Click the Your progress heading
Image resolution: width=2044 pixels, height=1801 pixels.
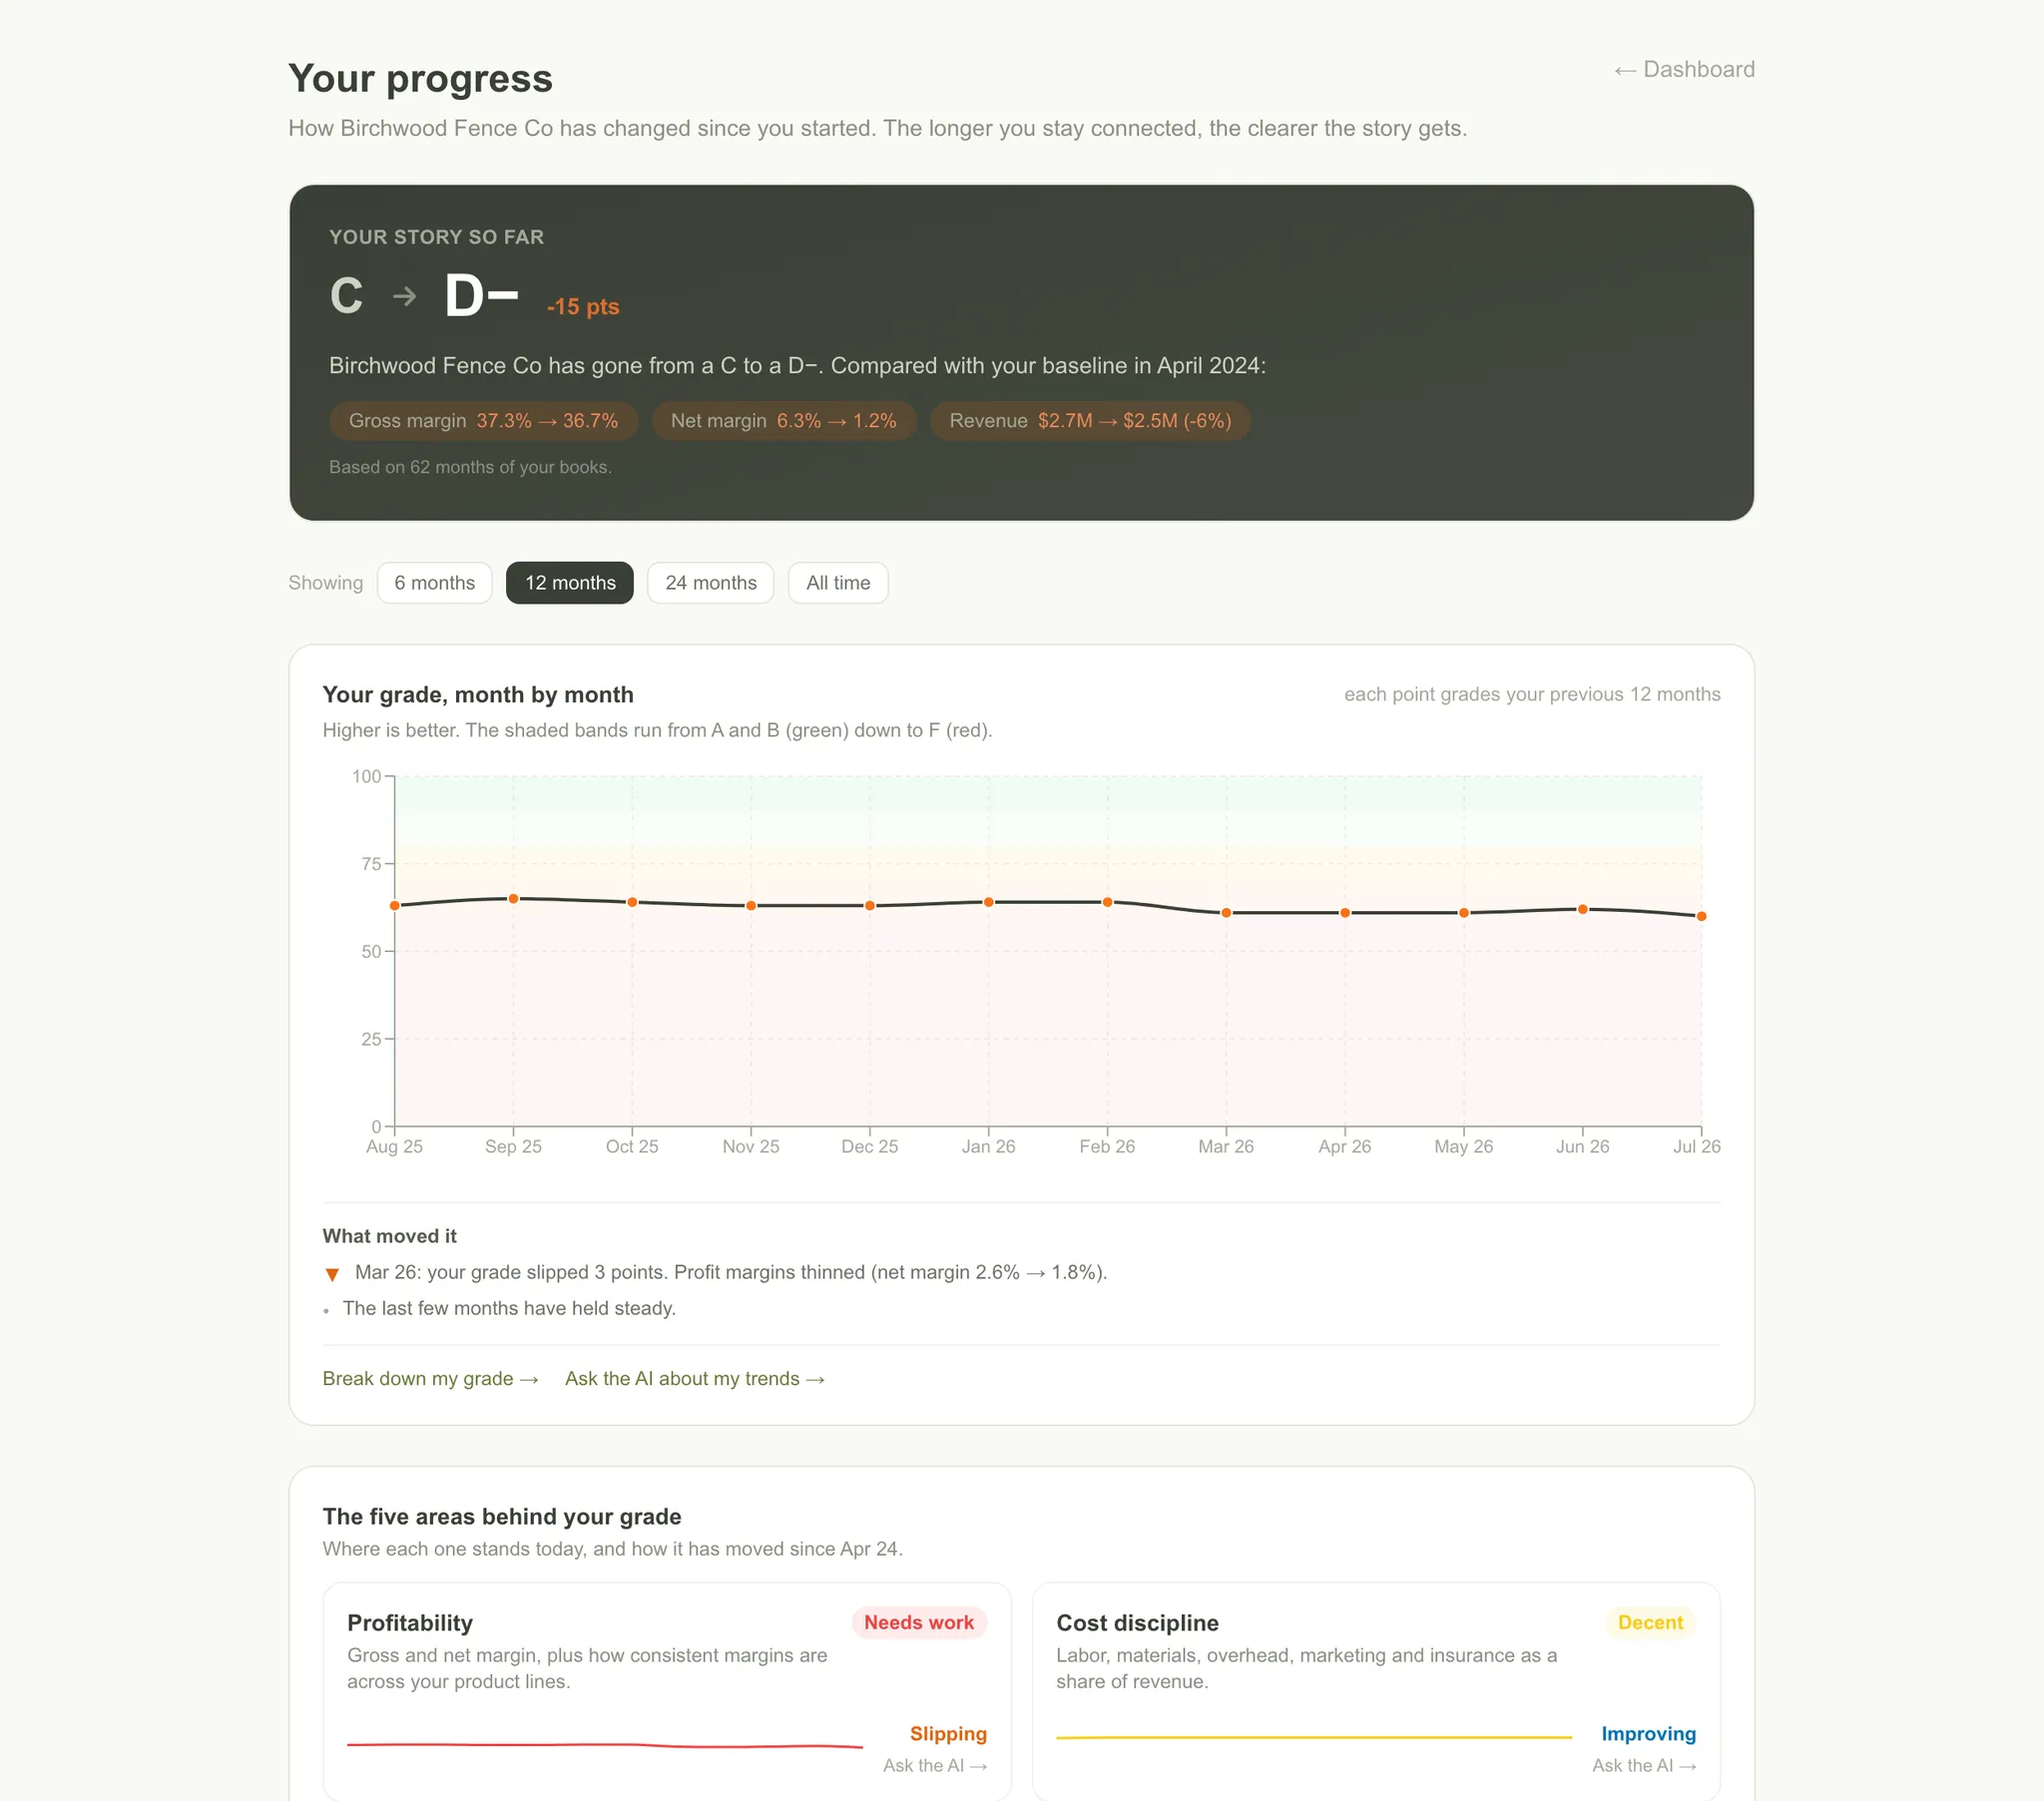[420, 78]
